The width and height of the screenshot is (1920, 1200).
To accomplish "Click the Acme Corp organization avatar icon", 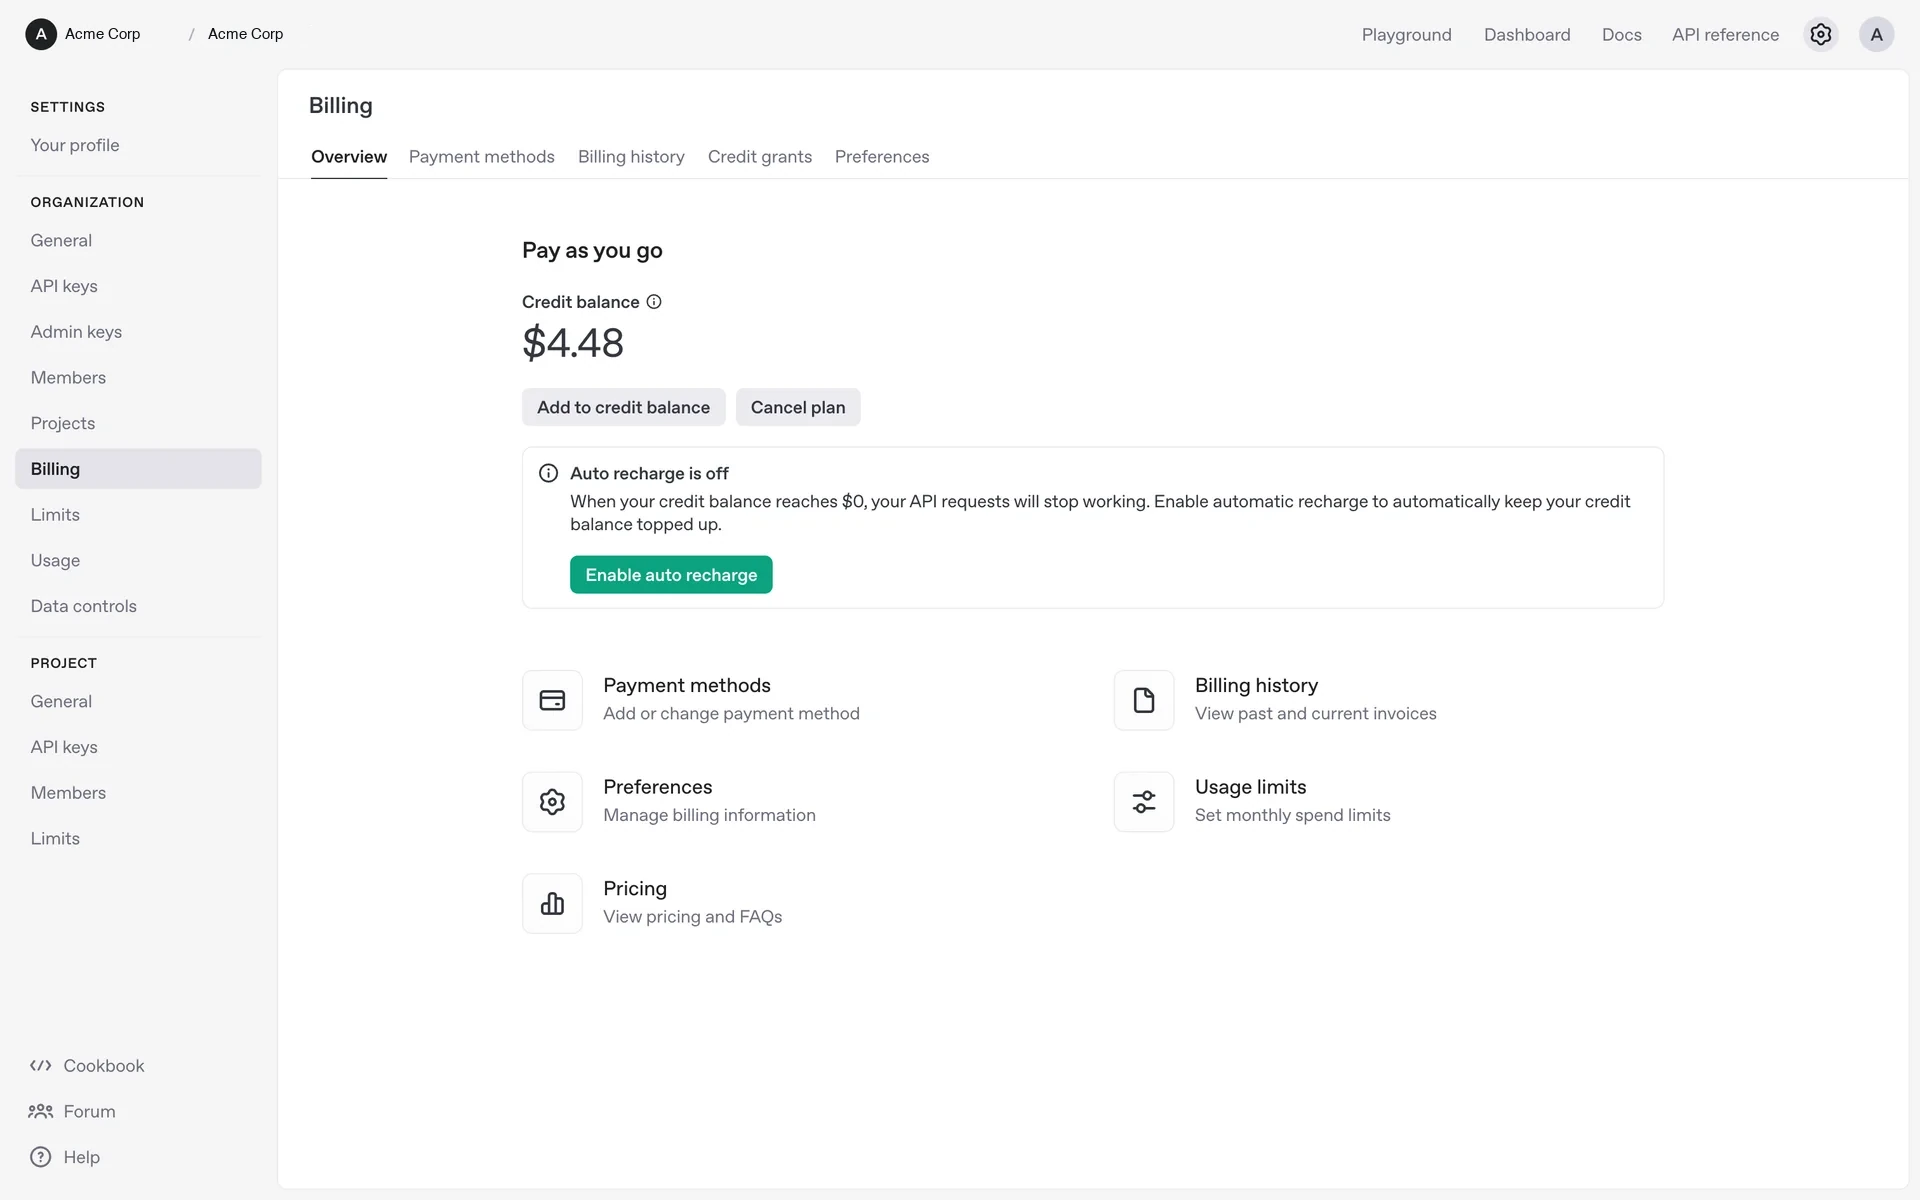I will coord(41,34).
